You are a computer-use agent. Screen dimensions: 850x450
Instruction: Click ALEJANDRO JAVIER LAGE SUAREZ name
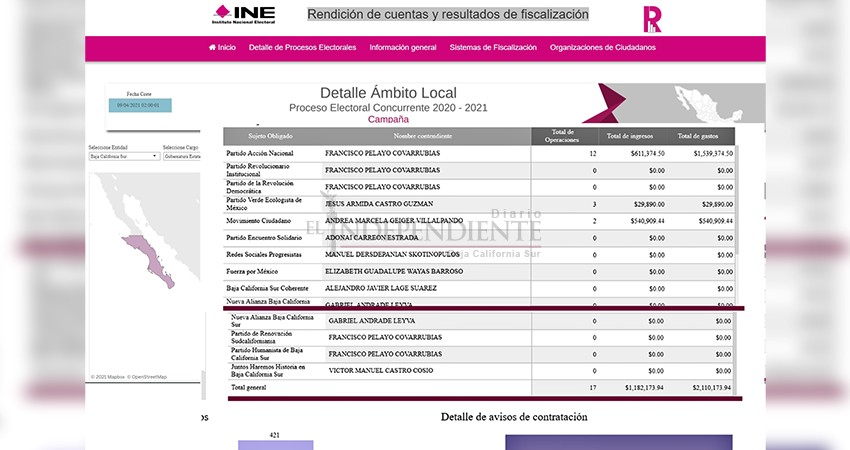[x=381, y=288]
